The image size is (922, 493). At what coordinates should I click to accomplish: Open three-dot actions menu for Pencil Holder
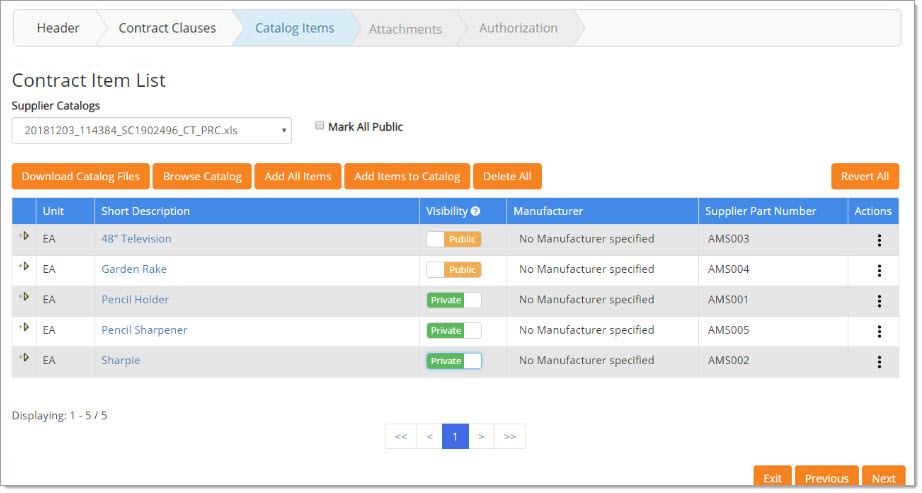click(x=879, y=301)
